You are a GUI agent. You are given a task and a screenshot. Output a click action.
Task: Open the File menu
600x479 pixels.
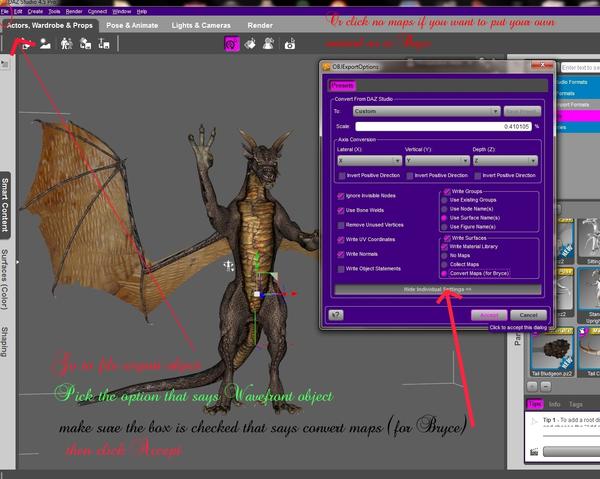[x=7, y=11]
